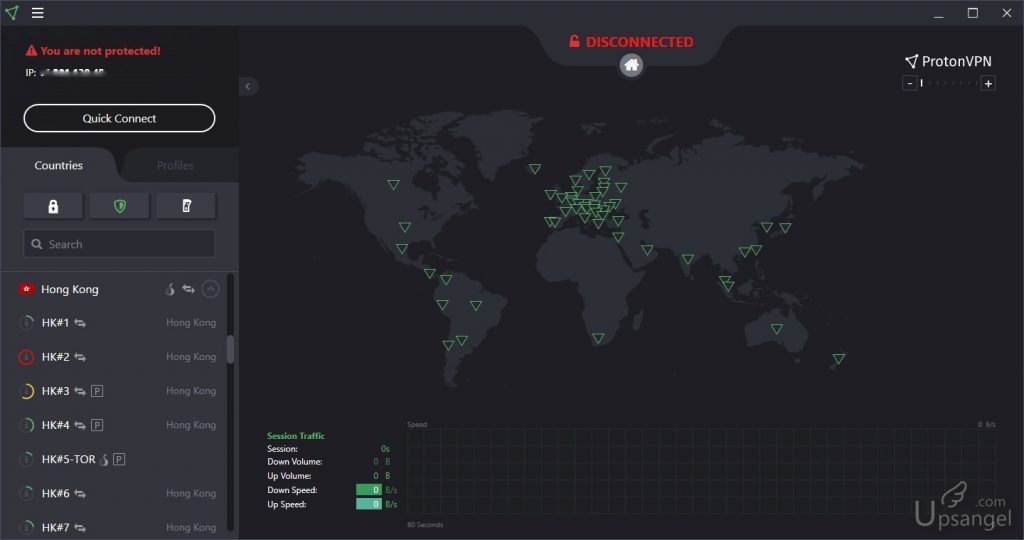This screenshot has height=540, width=1024.
Task: Click the DISCONNECTED status label
Action: click(639, 42)
